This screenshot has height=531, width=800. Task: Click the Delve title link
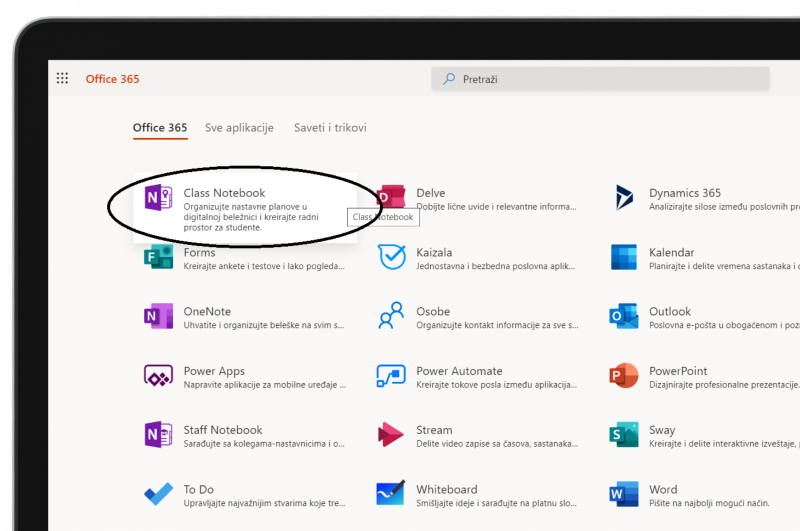coord(431,193)
